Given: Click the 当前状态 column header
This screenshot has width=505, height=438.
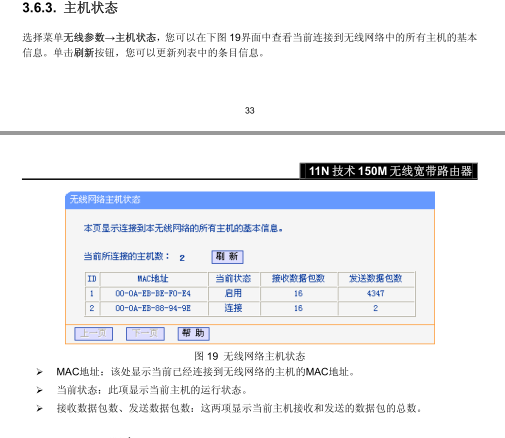Looking at the screenshot, I should (x=233, y=279).
